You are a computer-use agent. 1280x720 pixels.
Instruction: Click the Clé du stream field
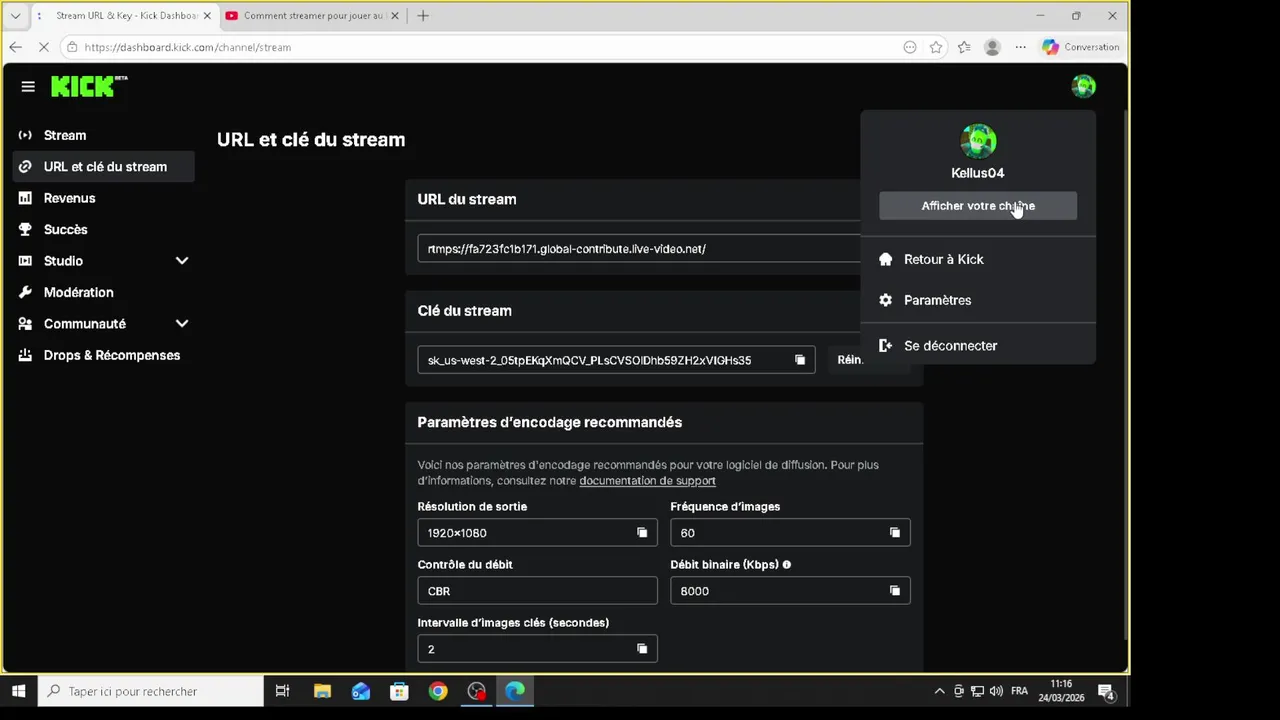coord(616,360)
